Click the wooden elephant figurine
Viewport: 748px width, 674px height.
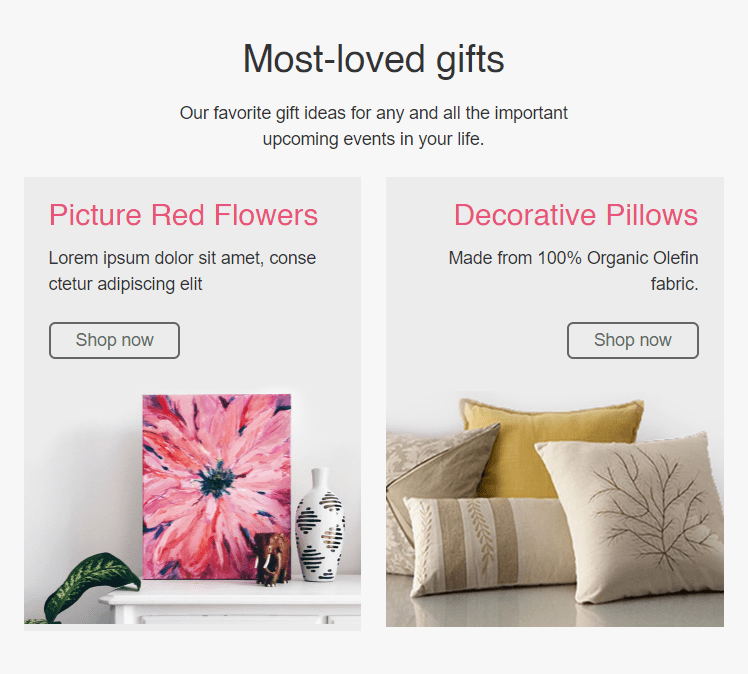[273, 559]
